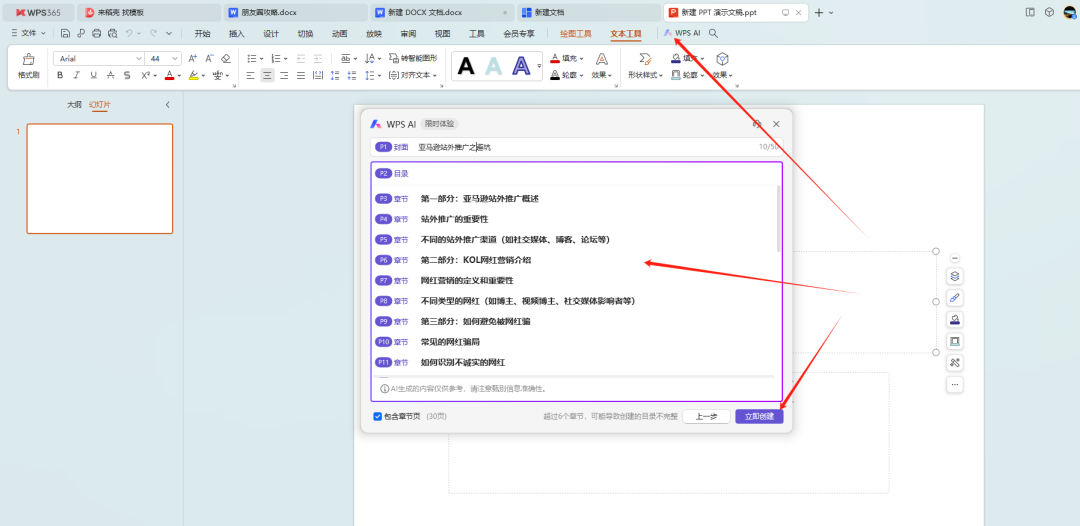The width and height of the screenshot is (1080, 526).
Task: Expand the numbered list dropdown
Action: (x=286, y=59)
